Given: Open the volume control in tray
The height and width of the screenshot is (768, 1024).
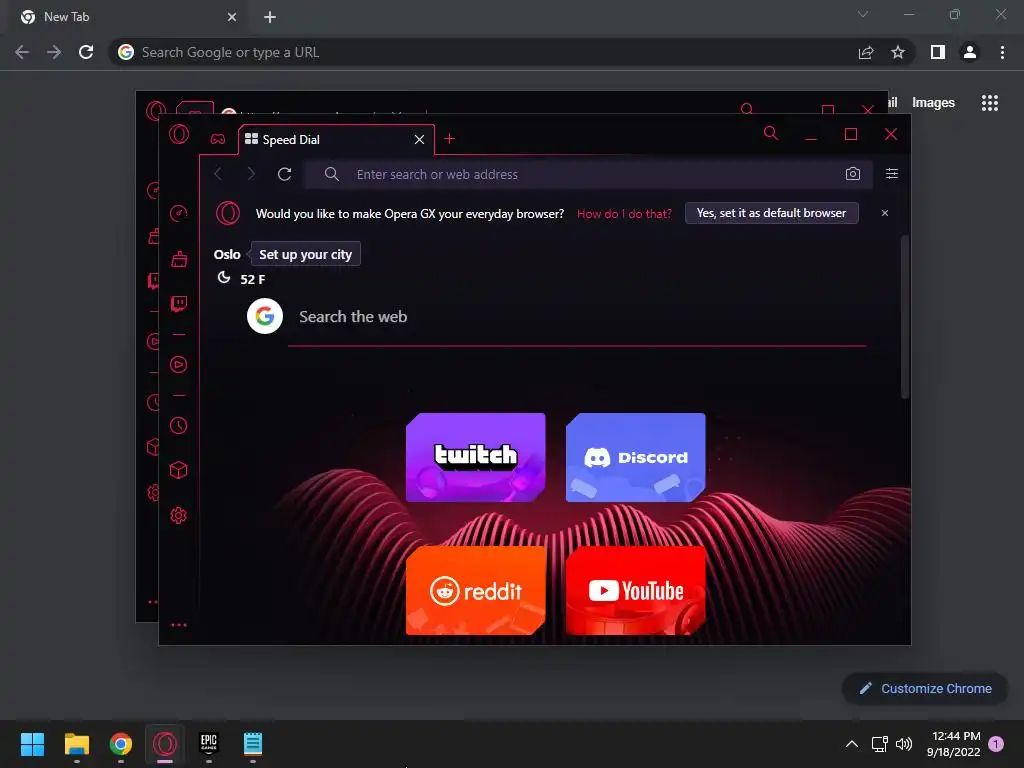Looking at the screenshot, I should [904, 744].
